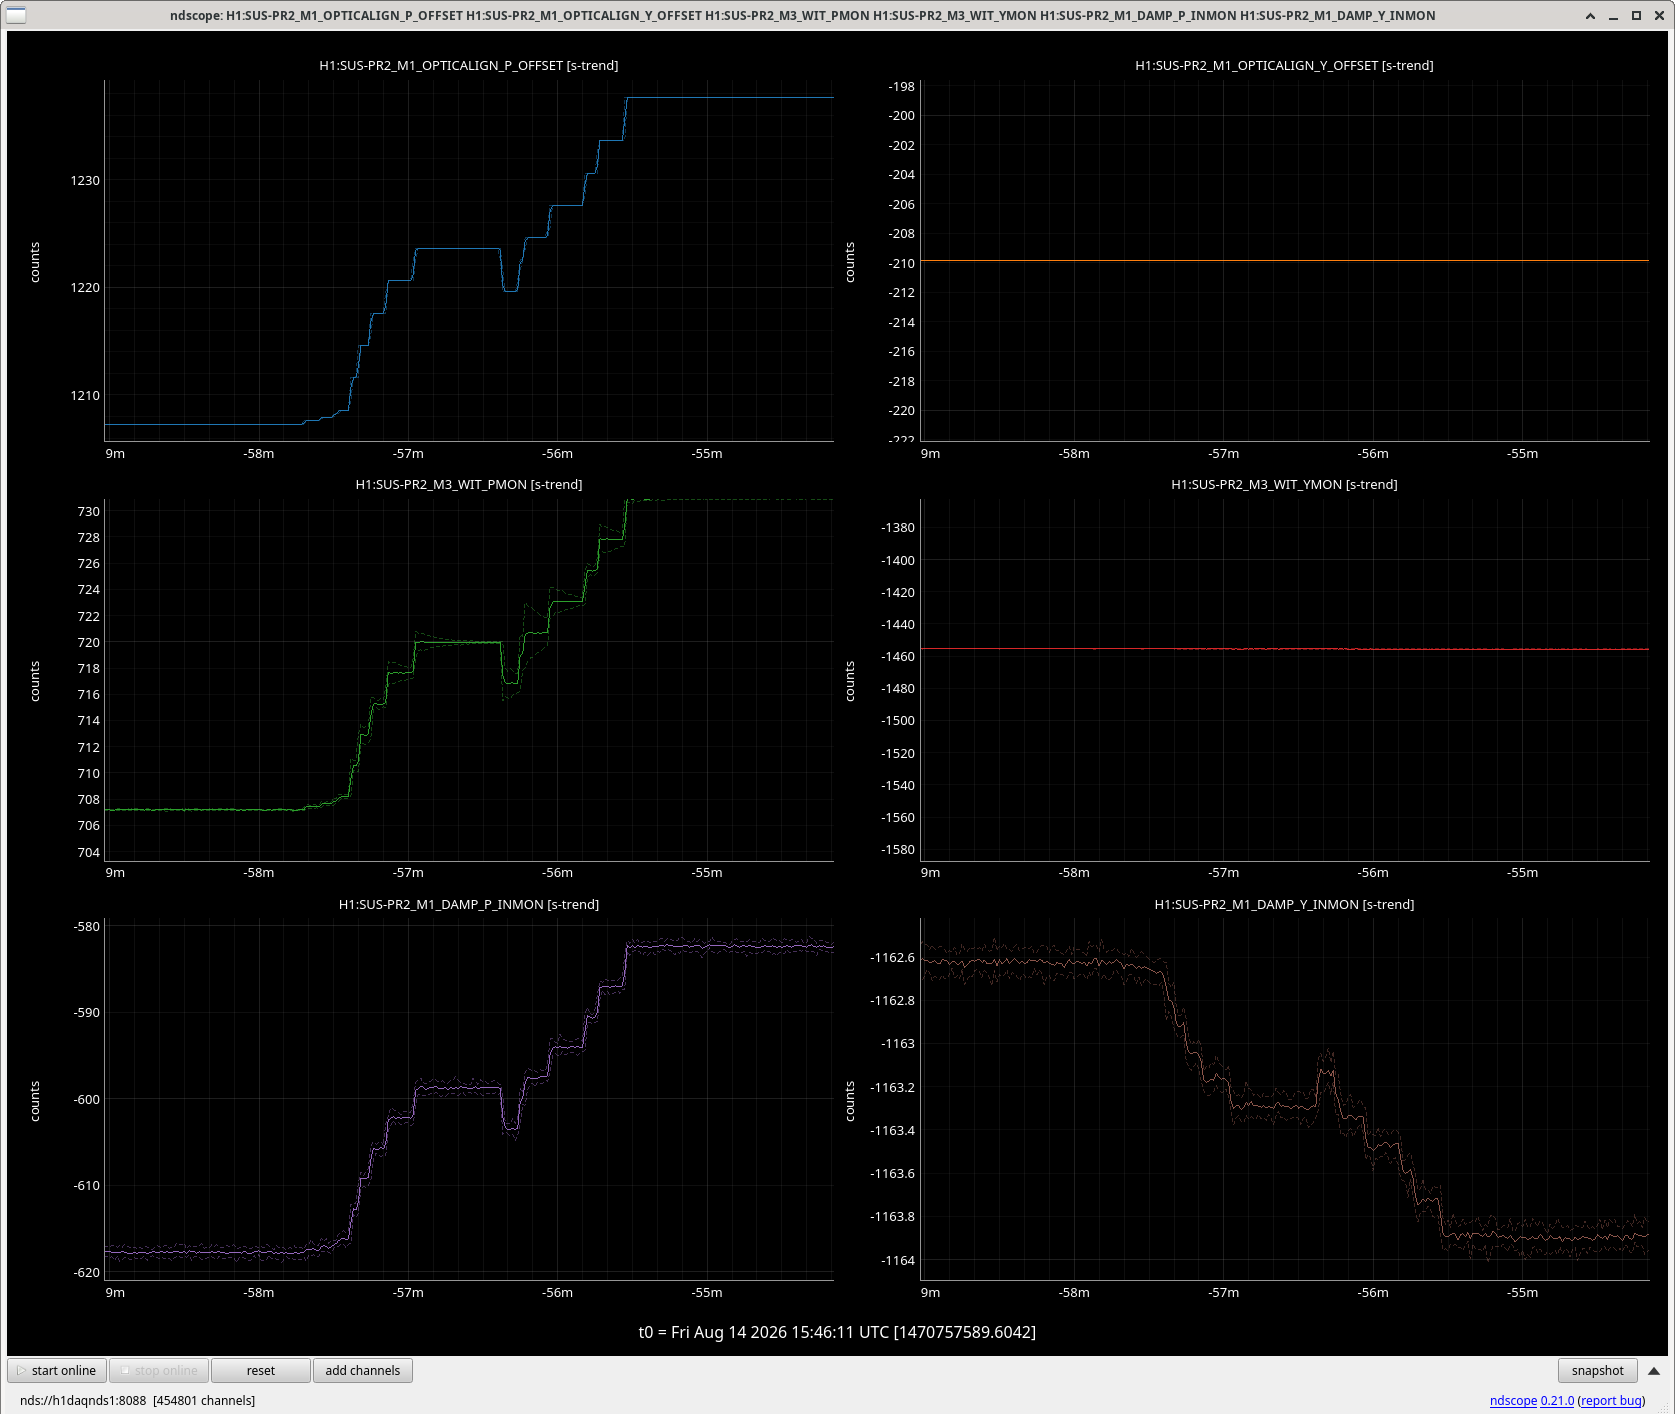
Task: Select the H1:SUS-PR2_M1_DAMP_Y_INMON plot title
Action: point(1284,904)
